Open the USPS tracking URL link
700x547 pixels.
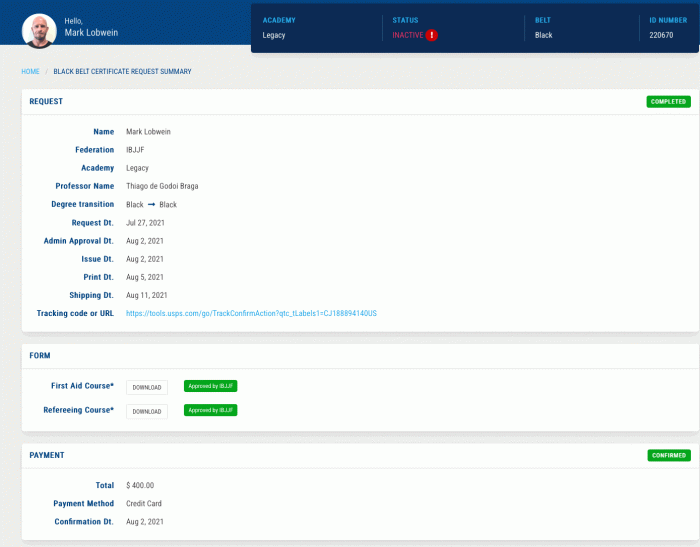251,313
